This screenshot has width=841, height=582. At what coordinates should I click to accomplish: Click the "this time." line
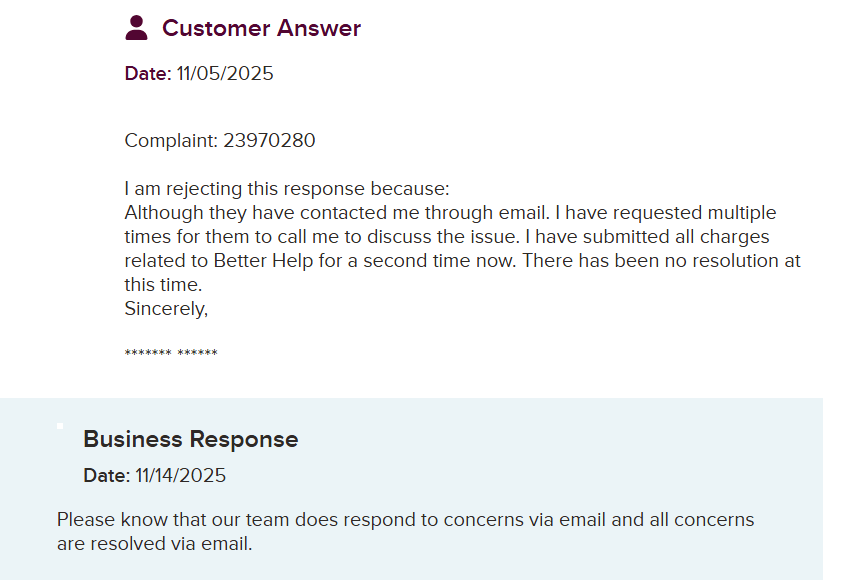[x=163, y=285]
